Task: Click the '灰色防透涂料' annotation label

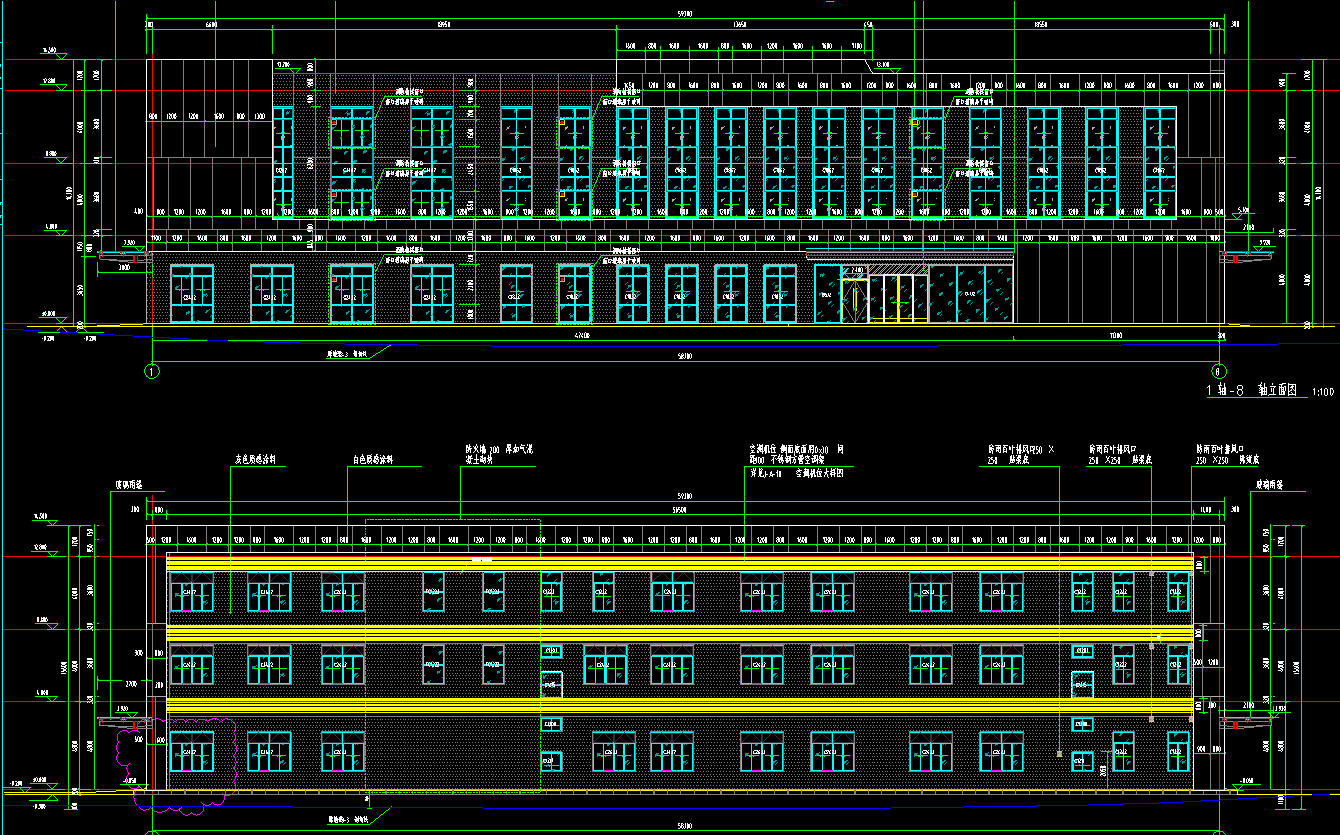Action: click(x=254, y=461)
